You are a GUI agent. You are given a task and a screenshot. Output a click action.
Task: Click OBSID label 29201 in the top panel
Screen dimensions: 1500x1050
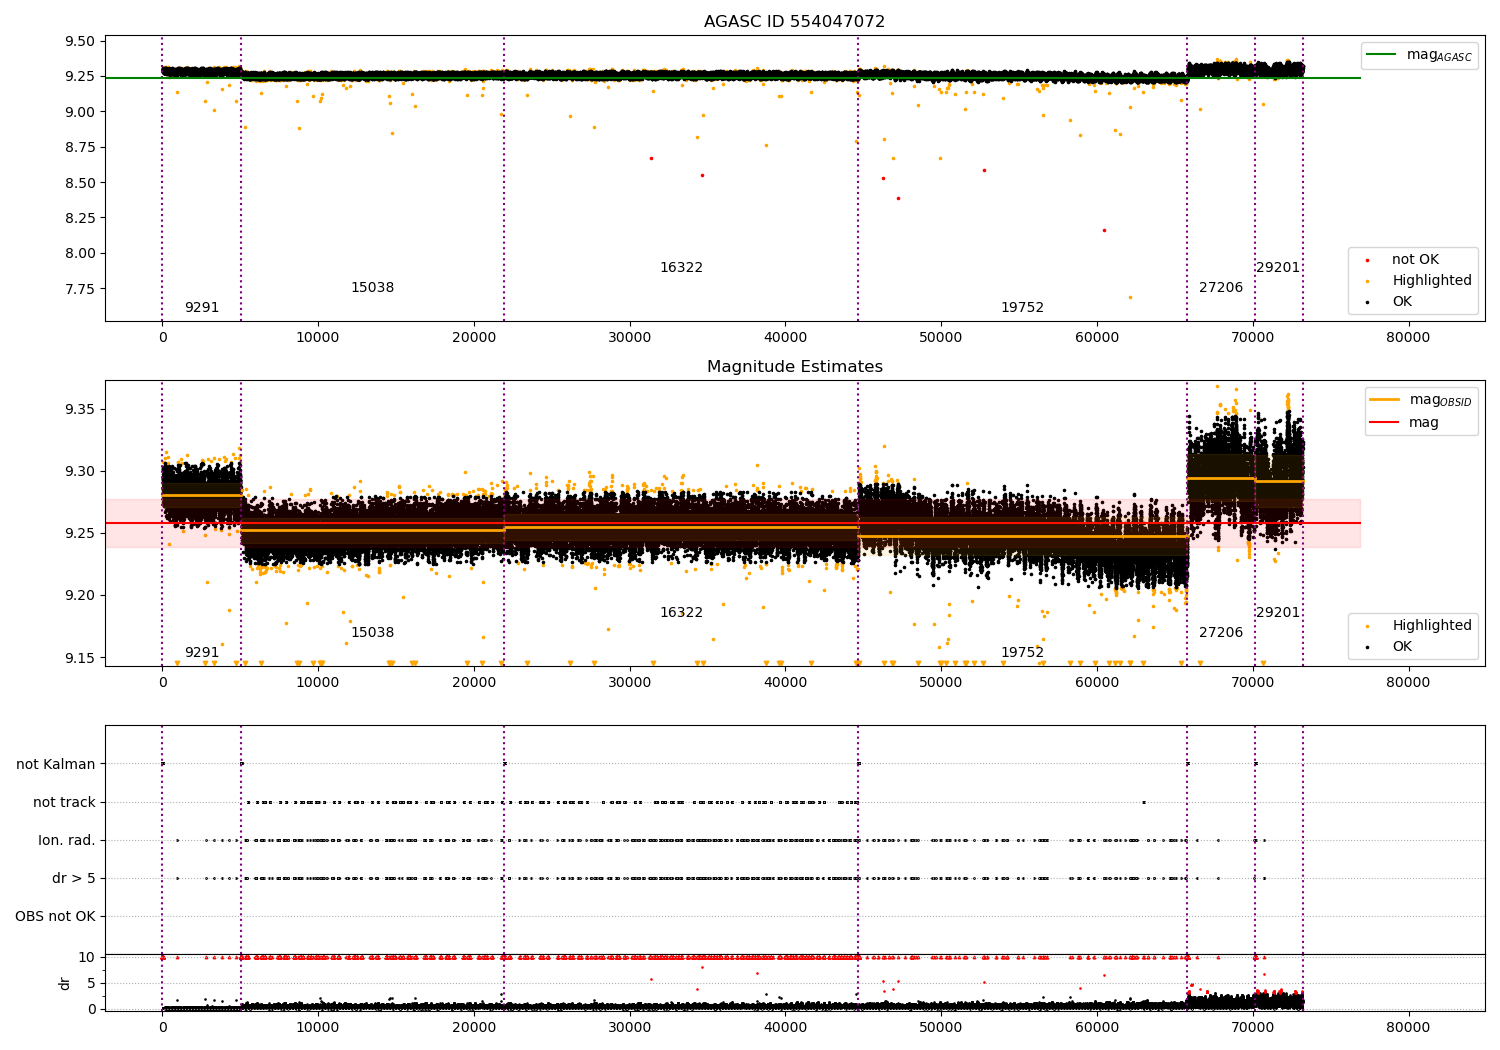click(x=1278, y=267)
